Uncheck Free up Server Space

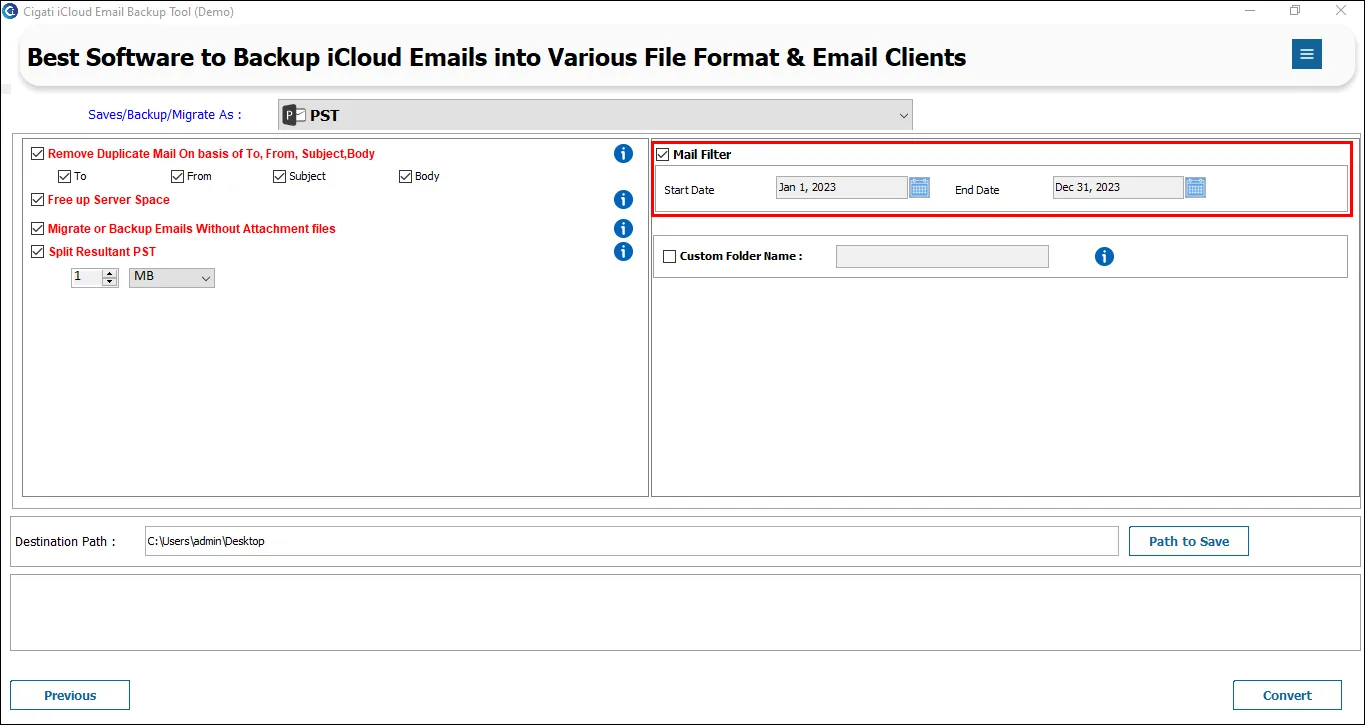point(38,200)
